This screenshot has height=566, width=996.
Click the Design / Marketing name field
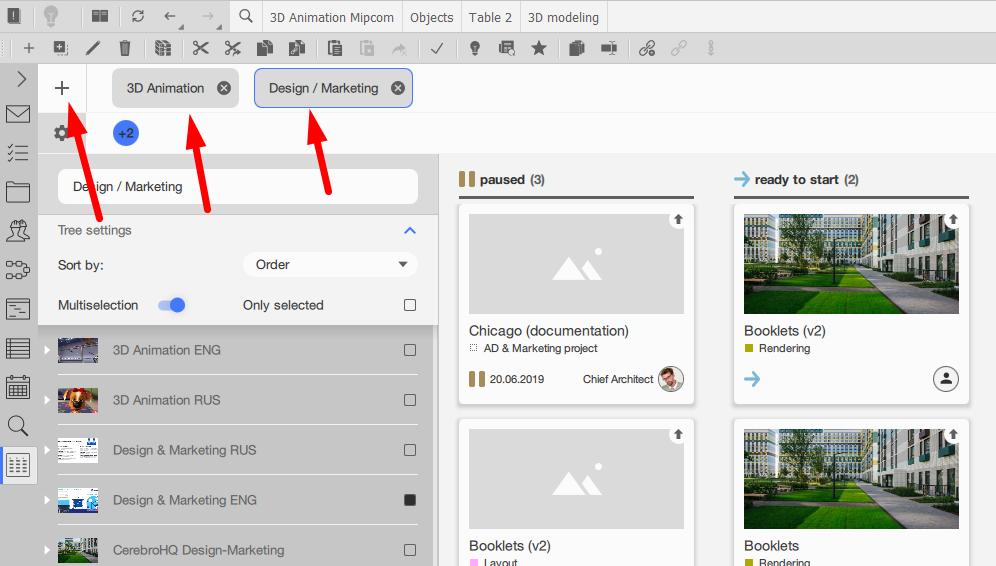click(238, 187)
